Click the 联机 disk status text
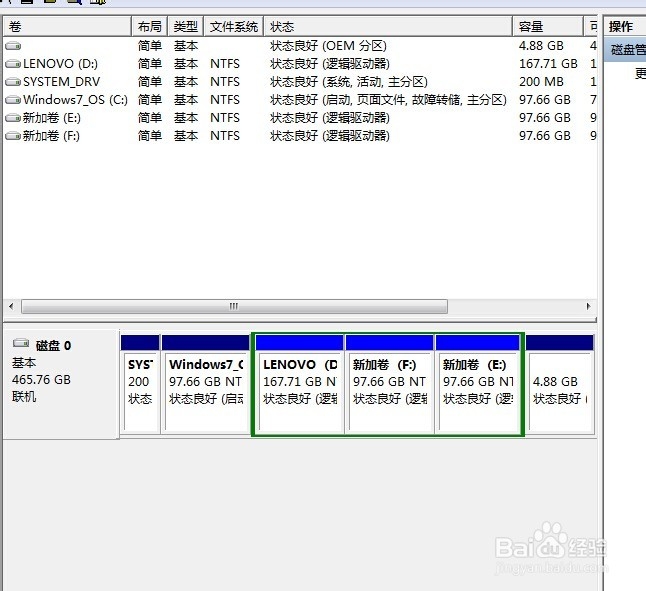The height and width of the screenshot is (591, 646). (24, 397)
